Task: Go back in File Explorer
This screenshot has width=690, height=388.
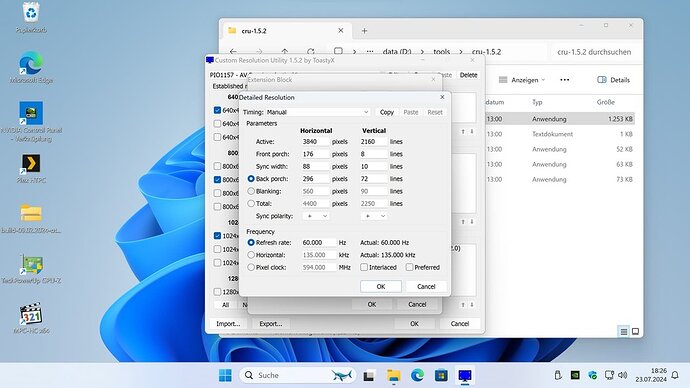Action: coord(233,52)
